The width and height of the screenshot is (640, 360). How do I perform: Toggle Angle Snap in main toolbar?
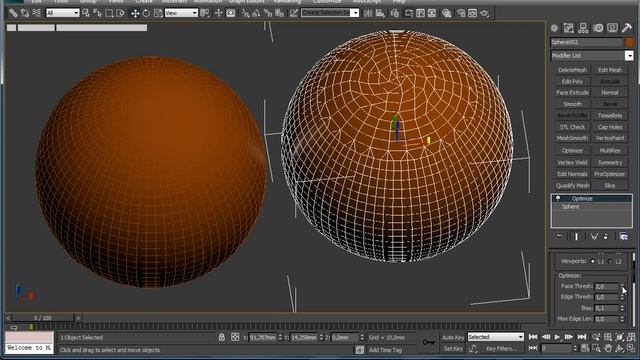click(256, 13)
